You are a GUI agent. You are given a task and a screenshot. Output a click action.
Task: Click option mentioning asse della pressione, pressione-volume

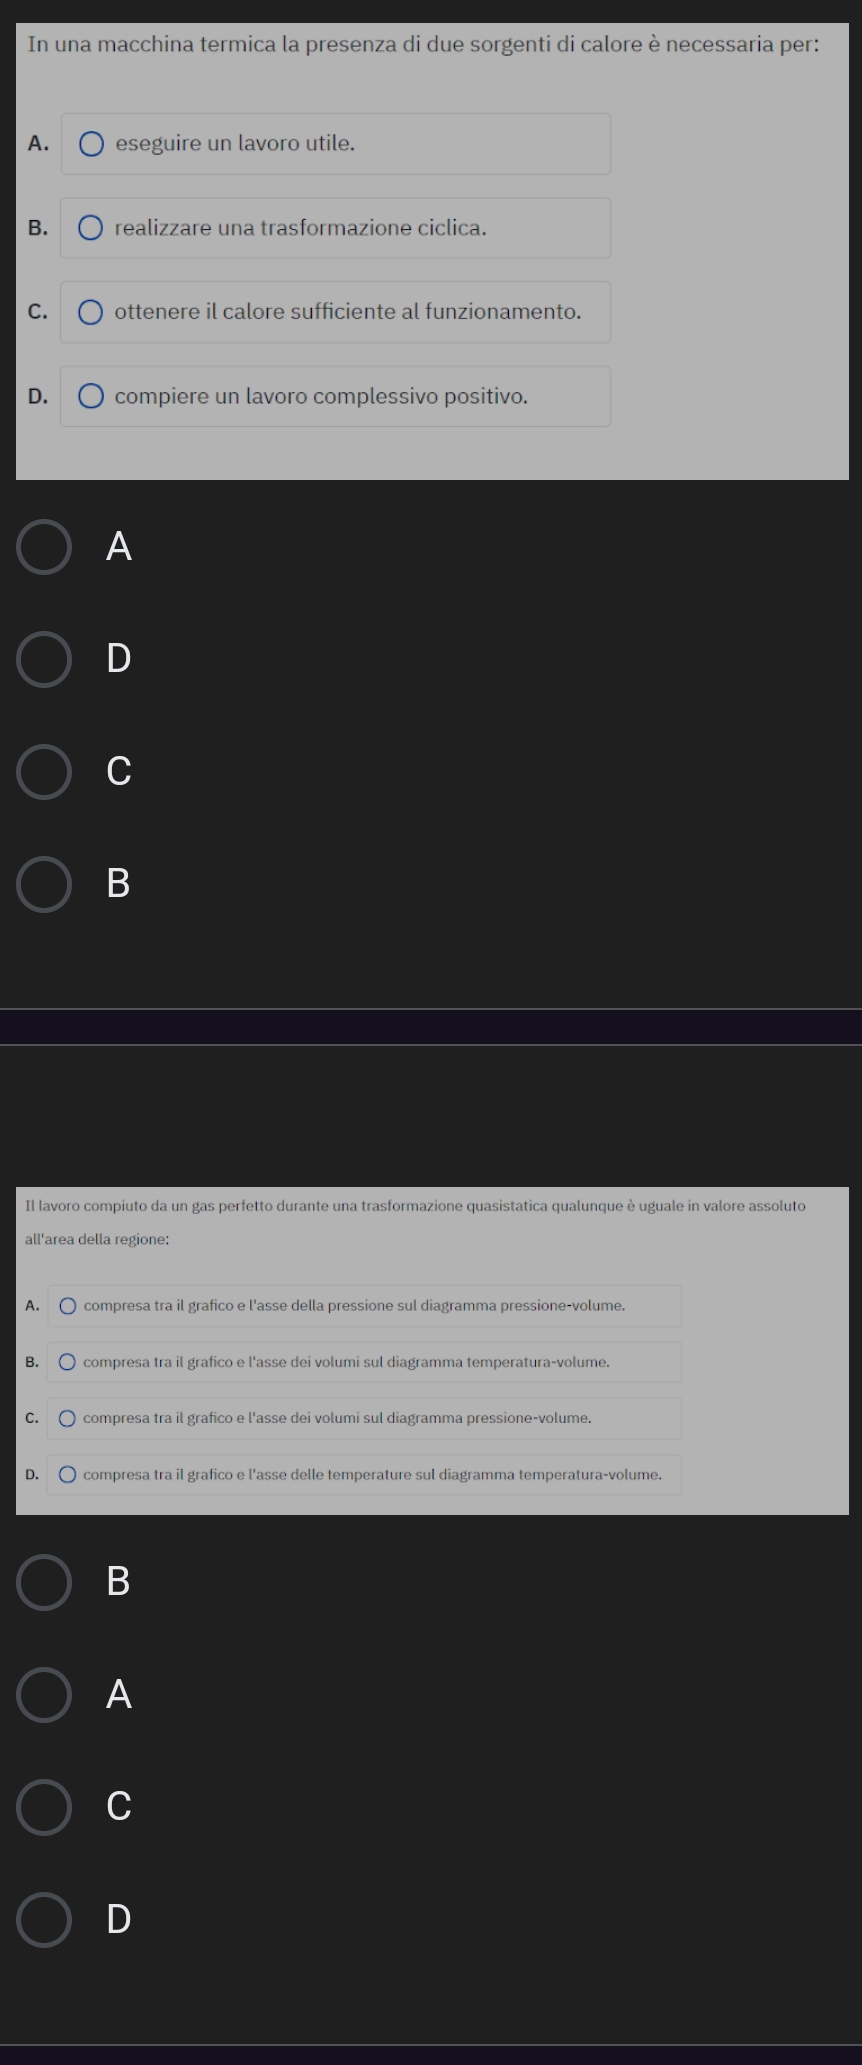pyautogui.click(x=365, y=1306)
